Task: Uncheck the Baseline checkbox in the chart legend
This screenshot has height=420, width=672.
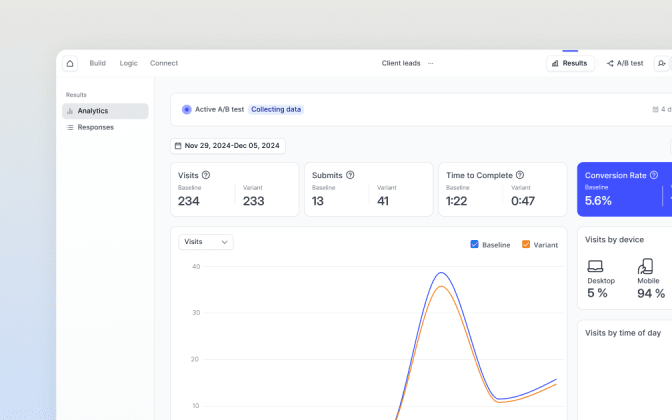Action: click(474, 244)
